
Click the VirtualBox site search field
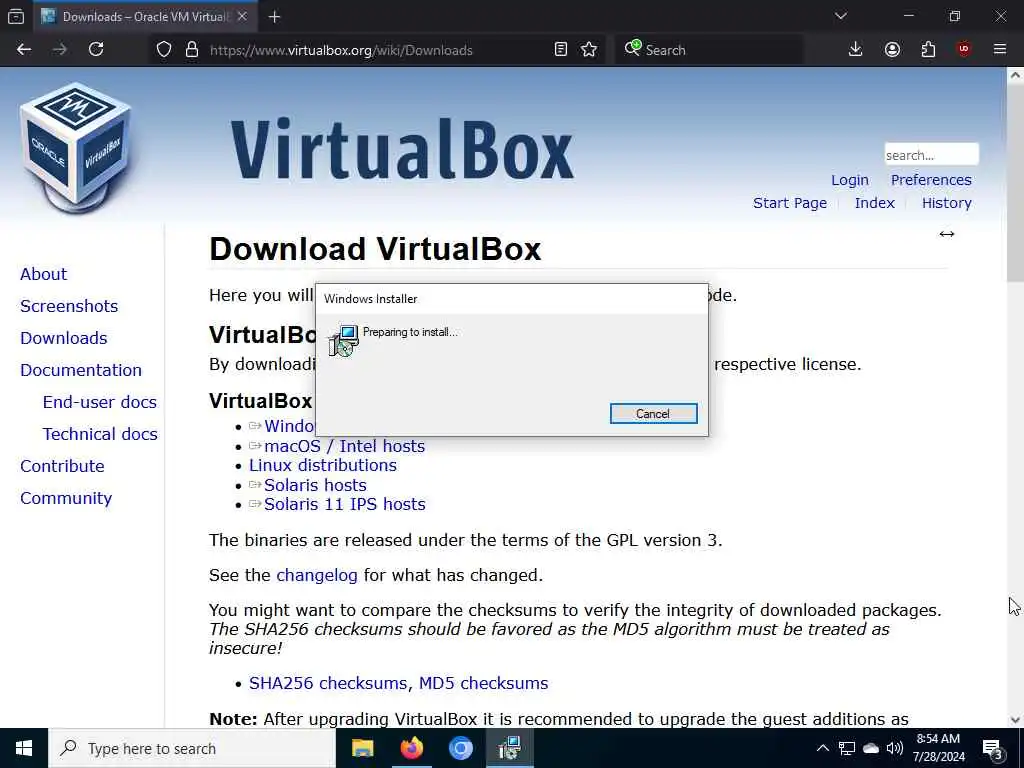(931, 155)
